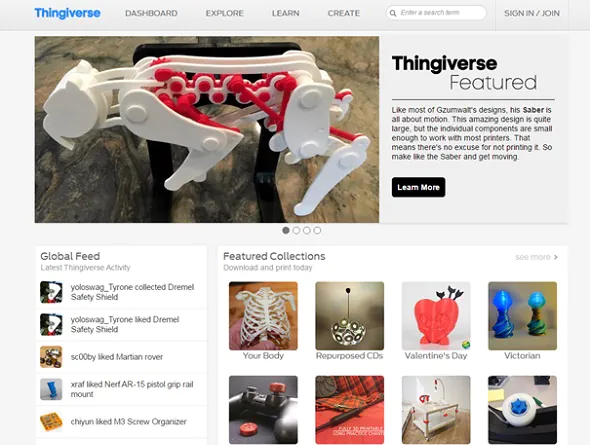
Task: Click the Sign In / Join link
Action: (532, 13)
